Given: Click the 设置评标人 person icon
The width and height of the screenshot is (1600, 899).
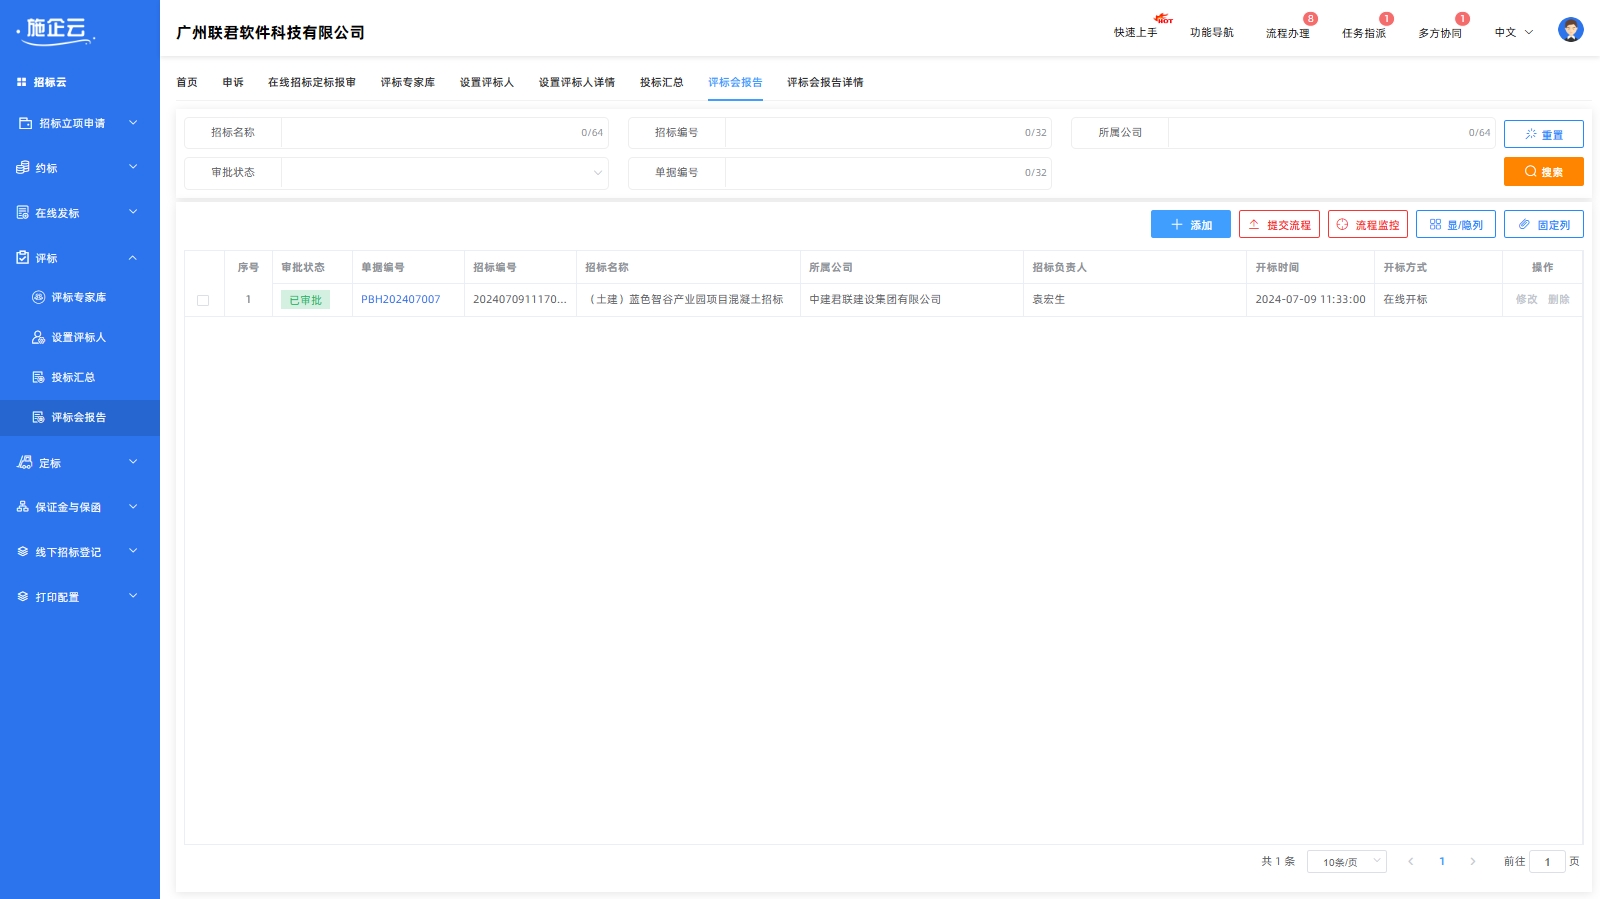Looking at the screenshot, I should point(38,337).
